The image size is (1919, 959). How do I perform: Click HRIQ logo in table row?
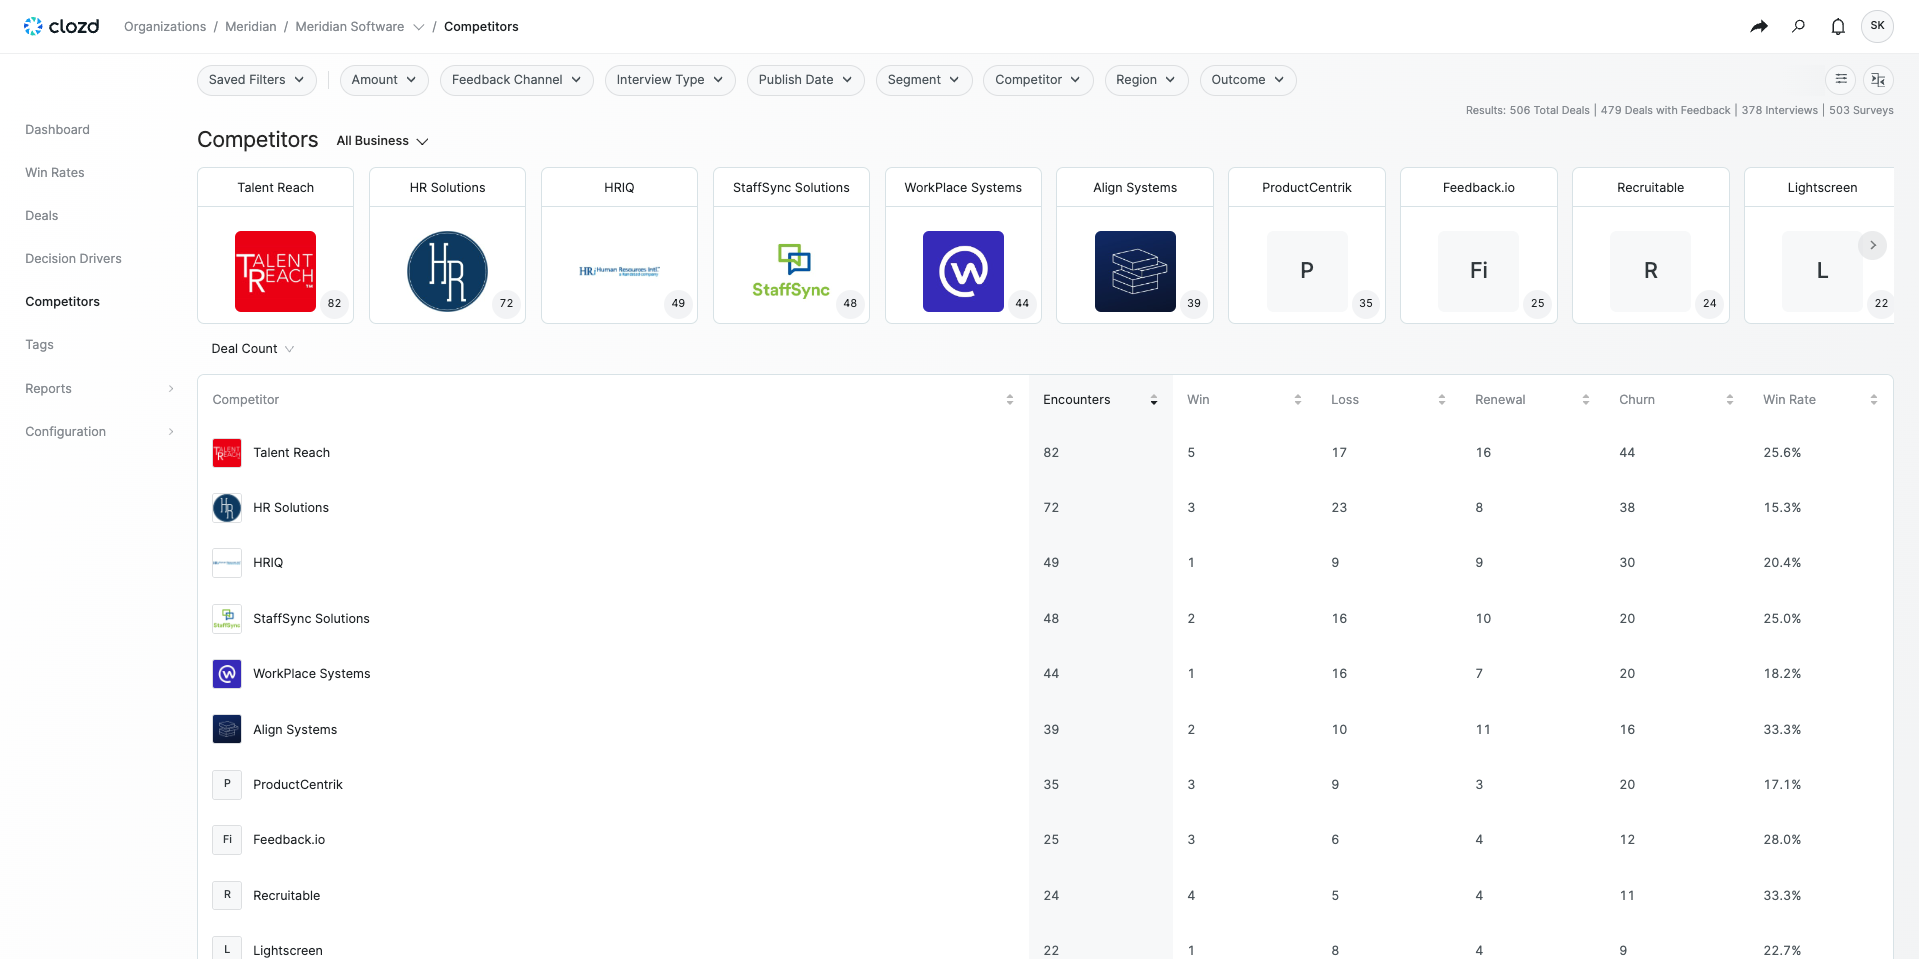227,563
